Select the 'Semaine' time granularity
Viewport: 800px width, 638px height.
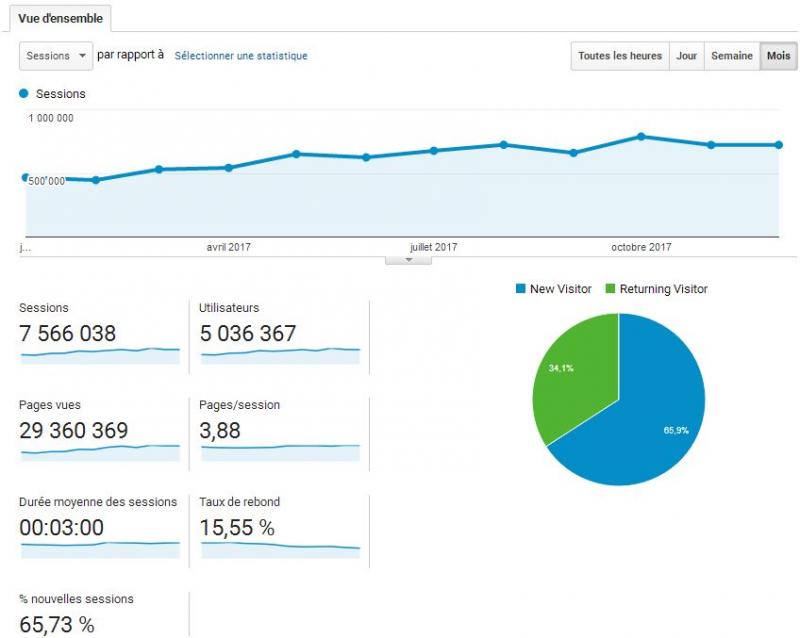tap(731, 56)
